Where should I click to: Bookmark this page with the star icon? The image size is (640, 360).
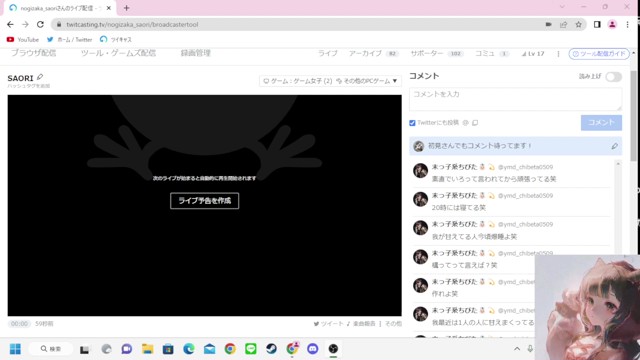tap(578, 24)
